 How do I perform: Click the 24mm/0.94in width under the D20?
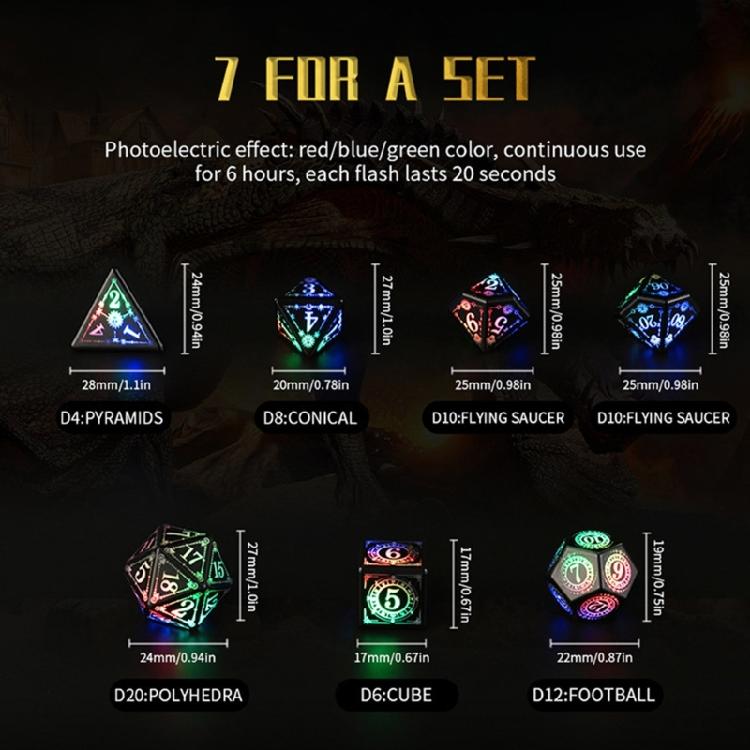tap(178, 658)
